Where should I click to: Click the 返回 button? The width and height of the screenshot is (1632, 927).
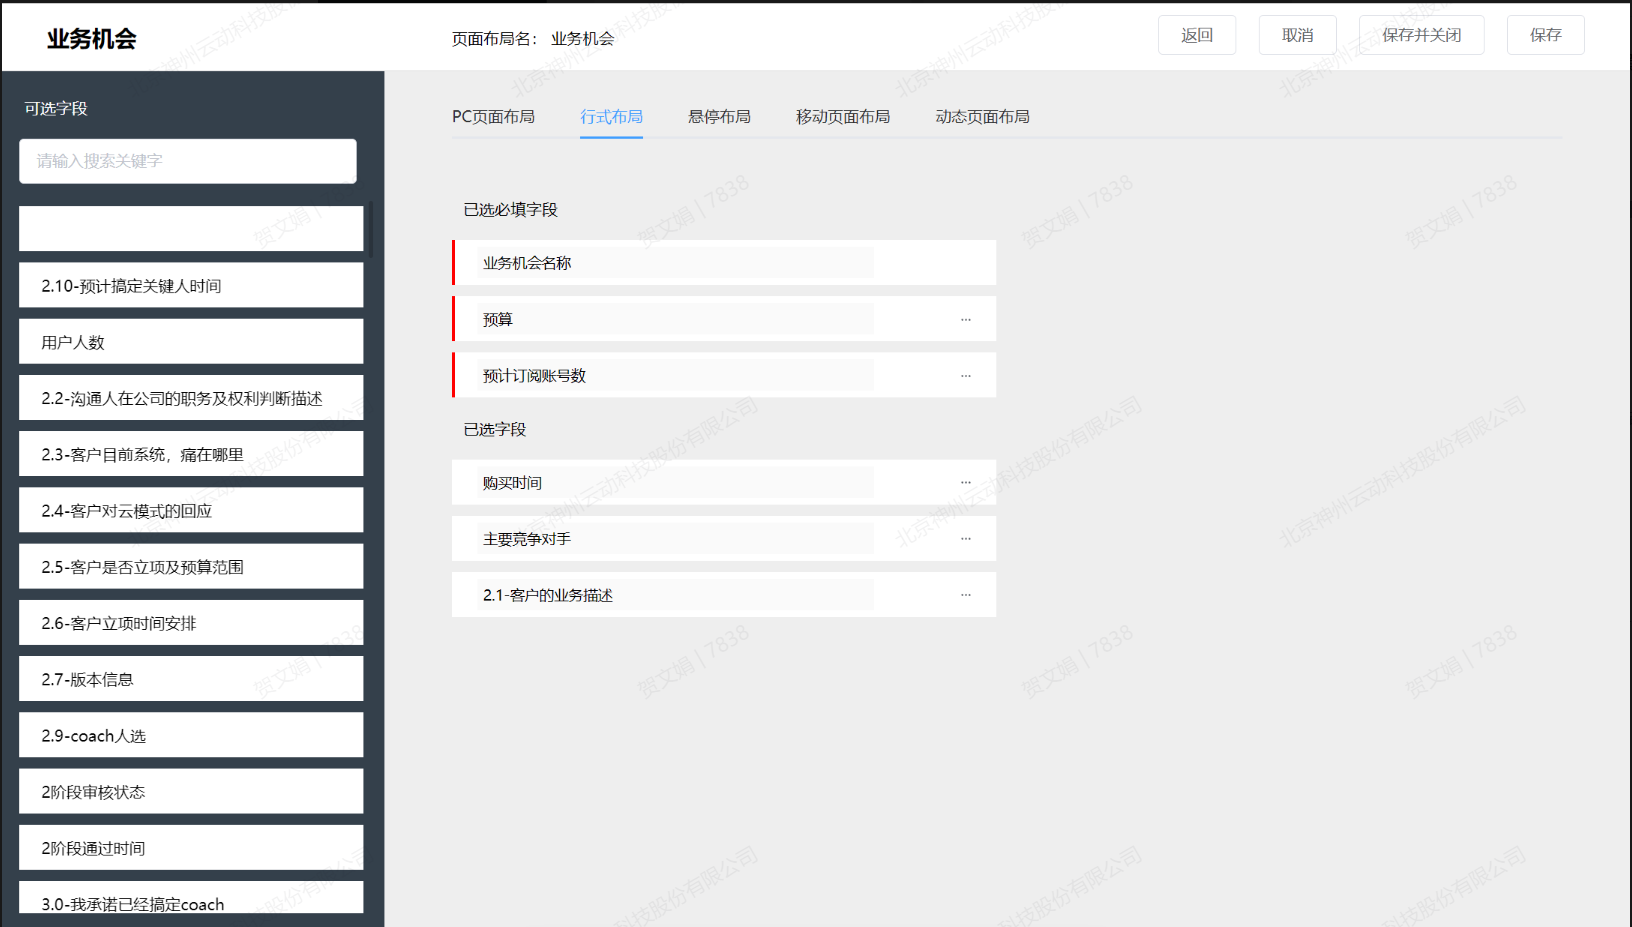pyautogui.click(x=1196, y=35)
